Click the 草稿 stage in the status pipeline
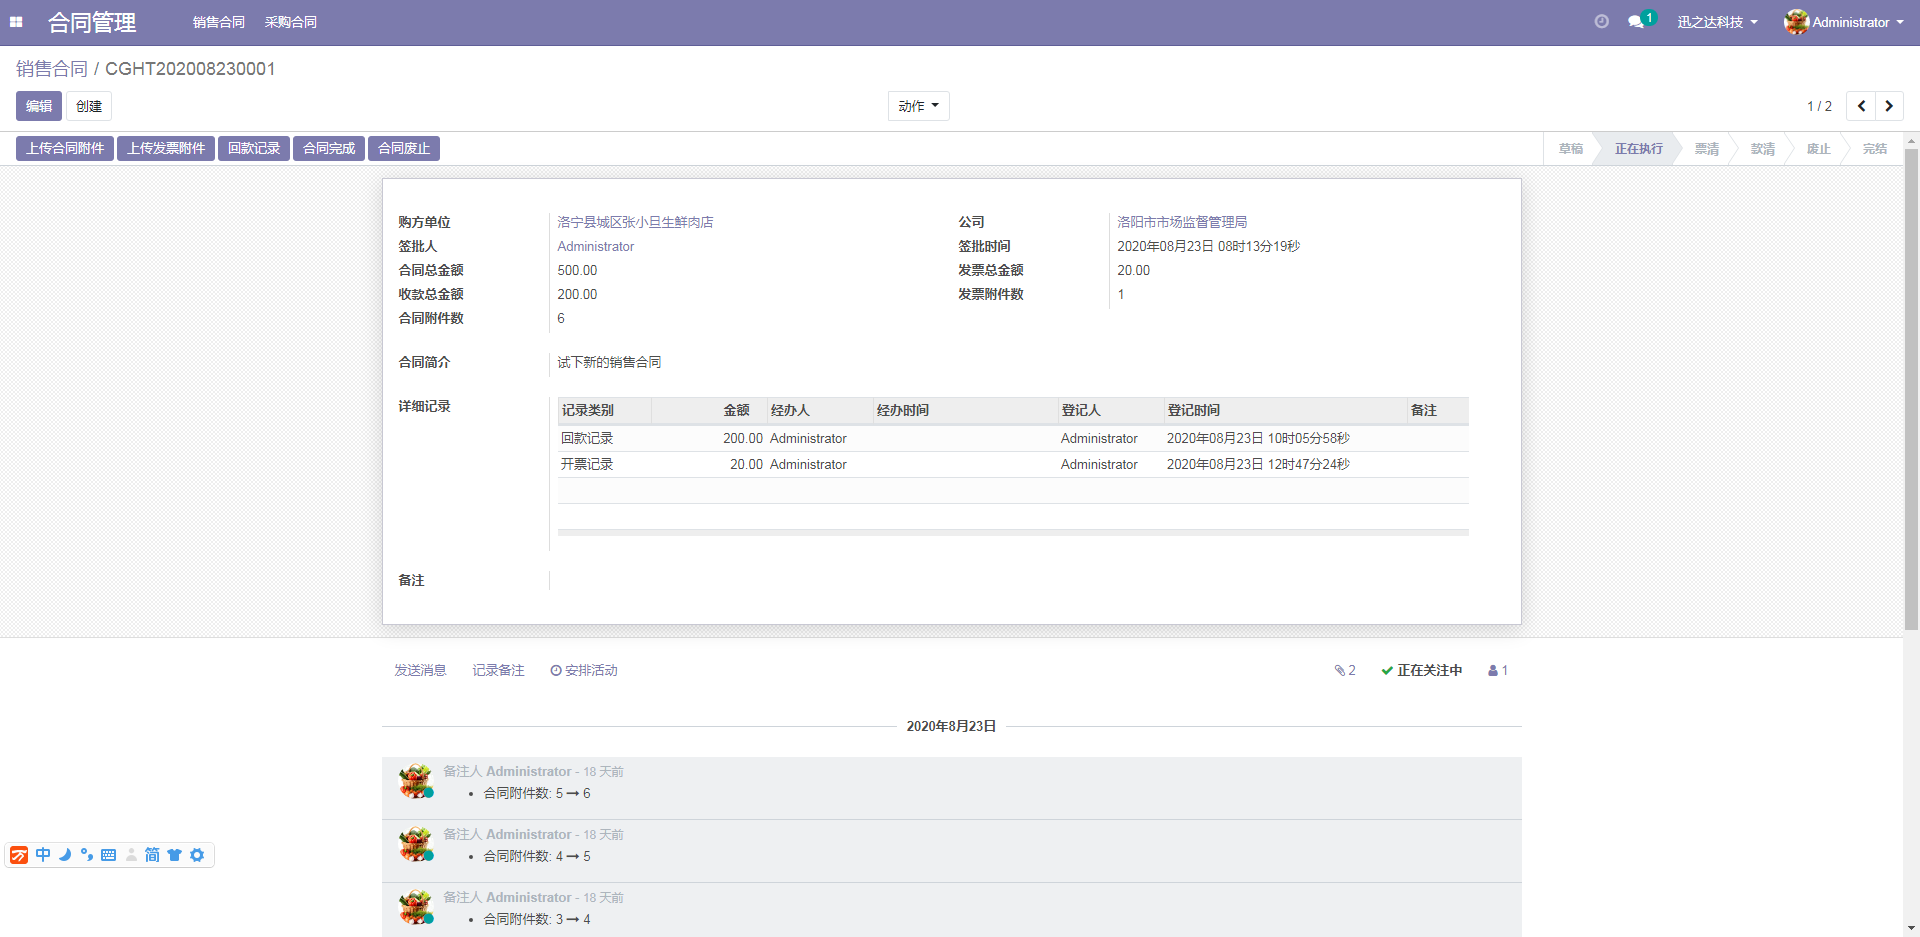 (x=1570, y=148)
